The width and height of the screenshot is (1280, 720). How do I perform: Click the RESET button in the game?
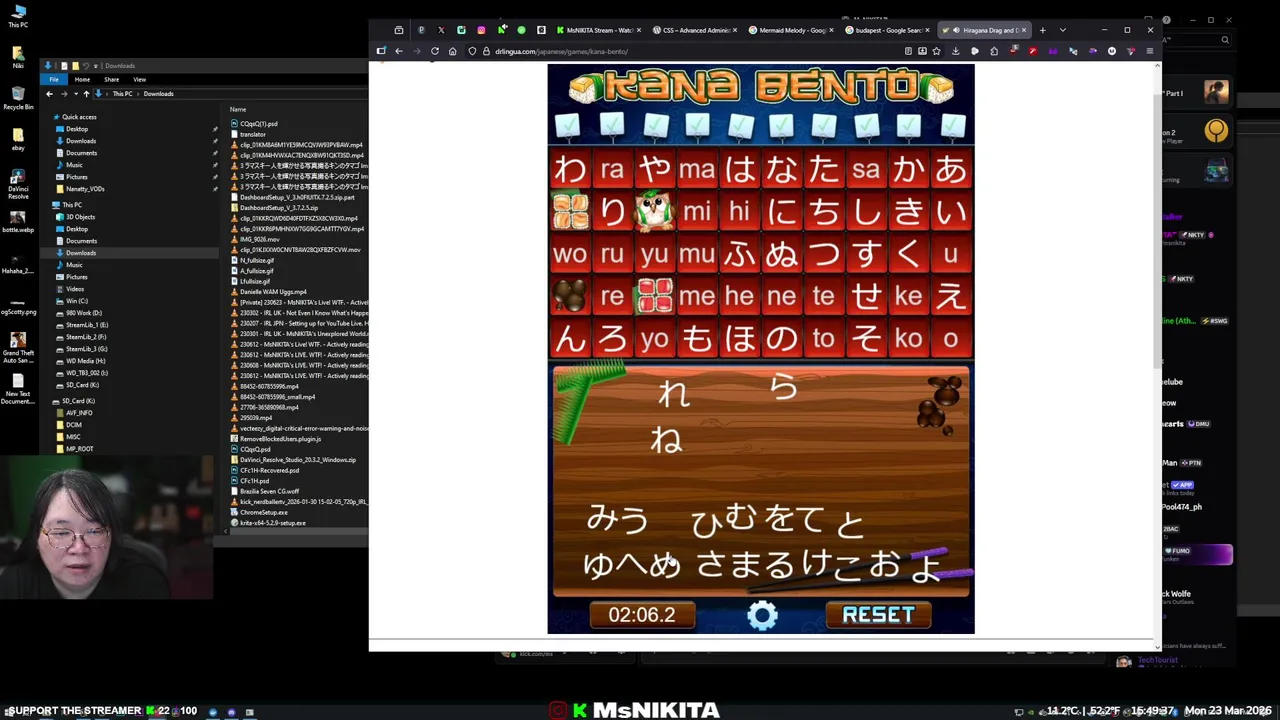(x=878, y=615)
